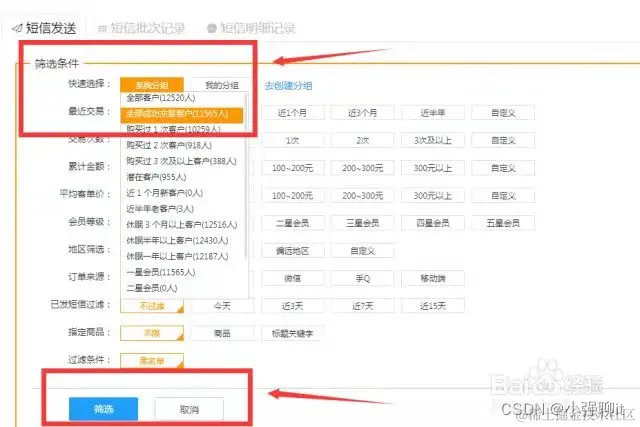The height and width of the screenshot is (427, 640).
Task: Choose 自定义 in the 交易次数 row
Action: pos(503,140)
